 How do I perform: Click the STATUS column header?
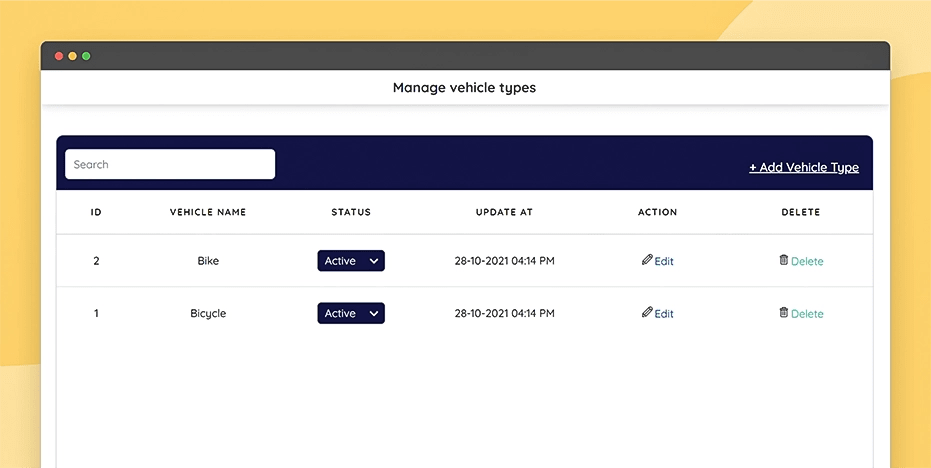click(351, 212)
